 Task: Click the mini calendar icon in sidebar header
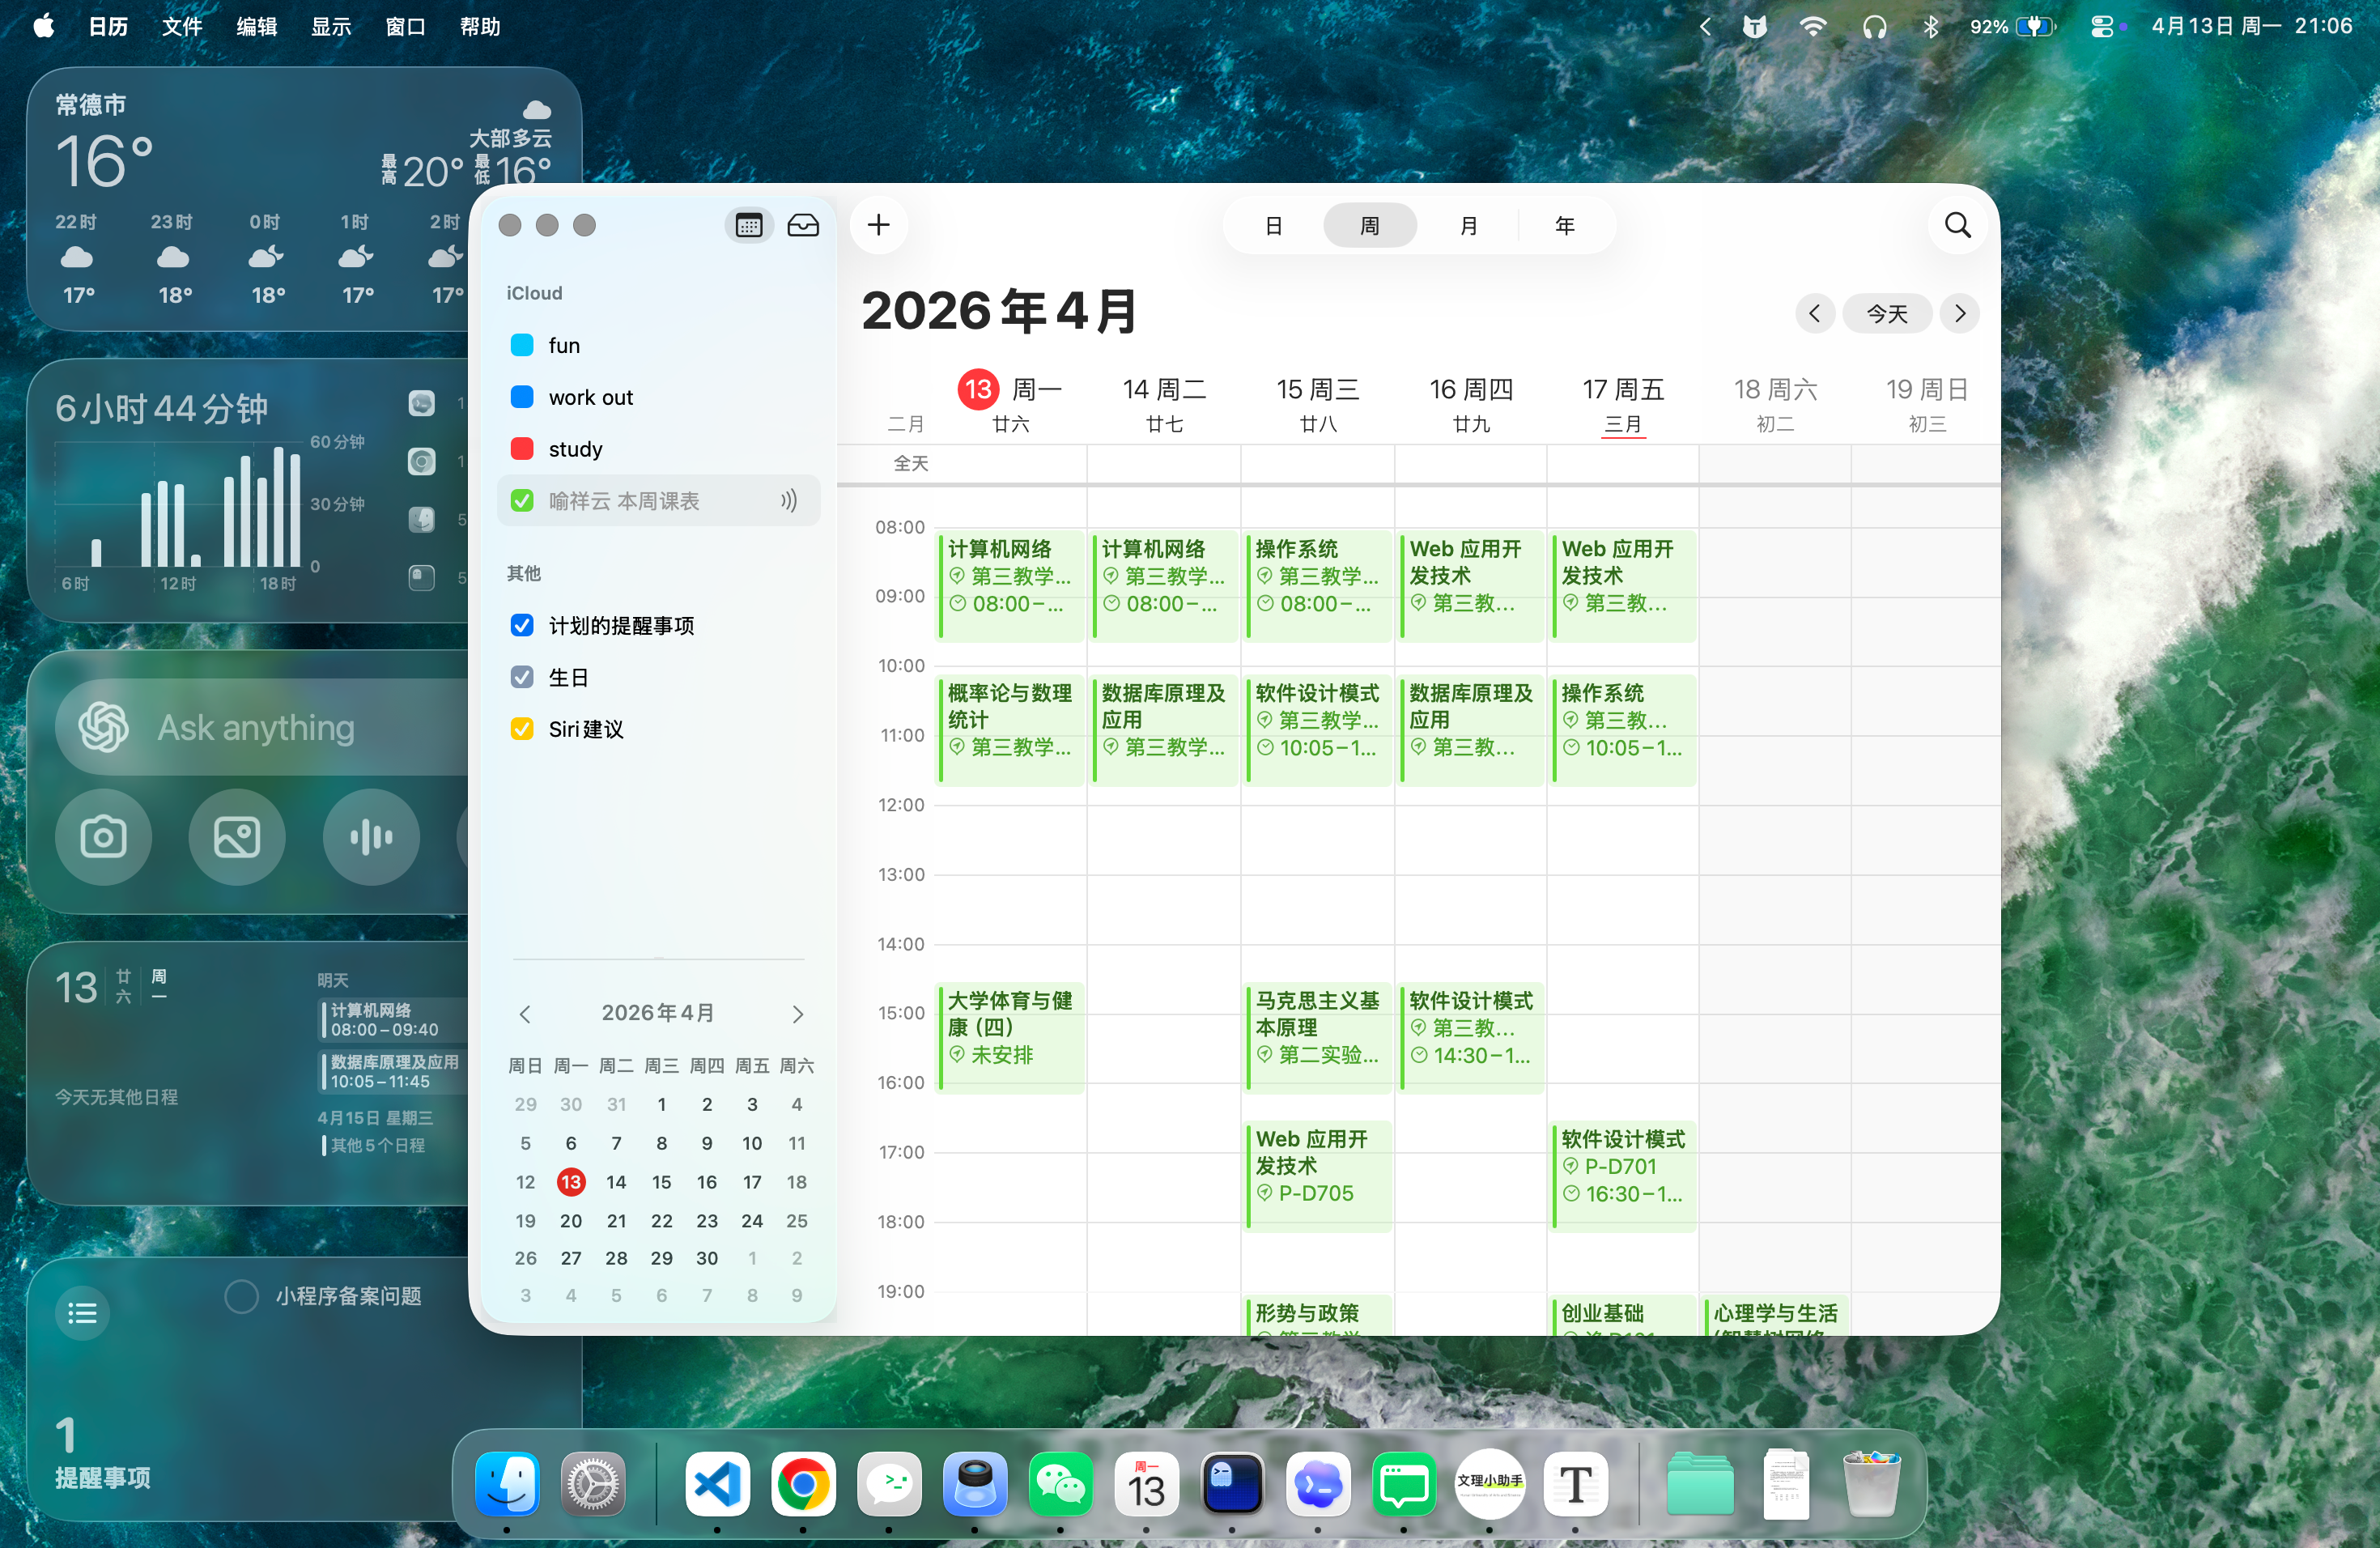[x=748, y=225]
